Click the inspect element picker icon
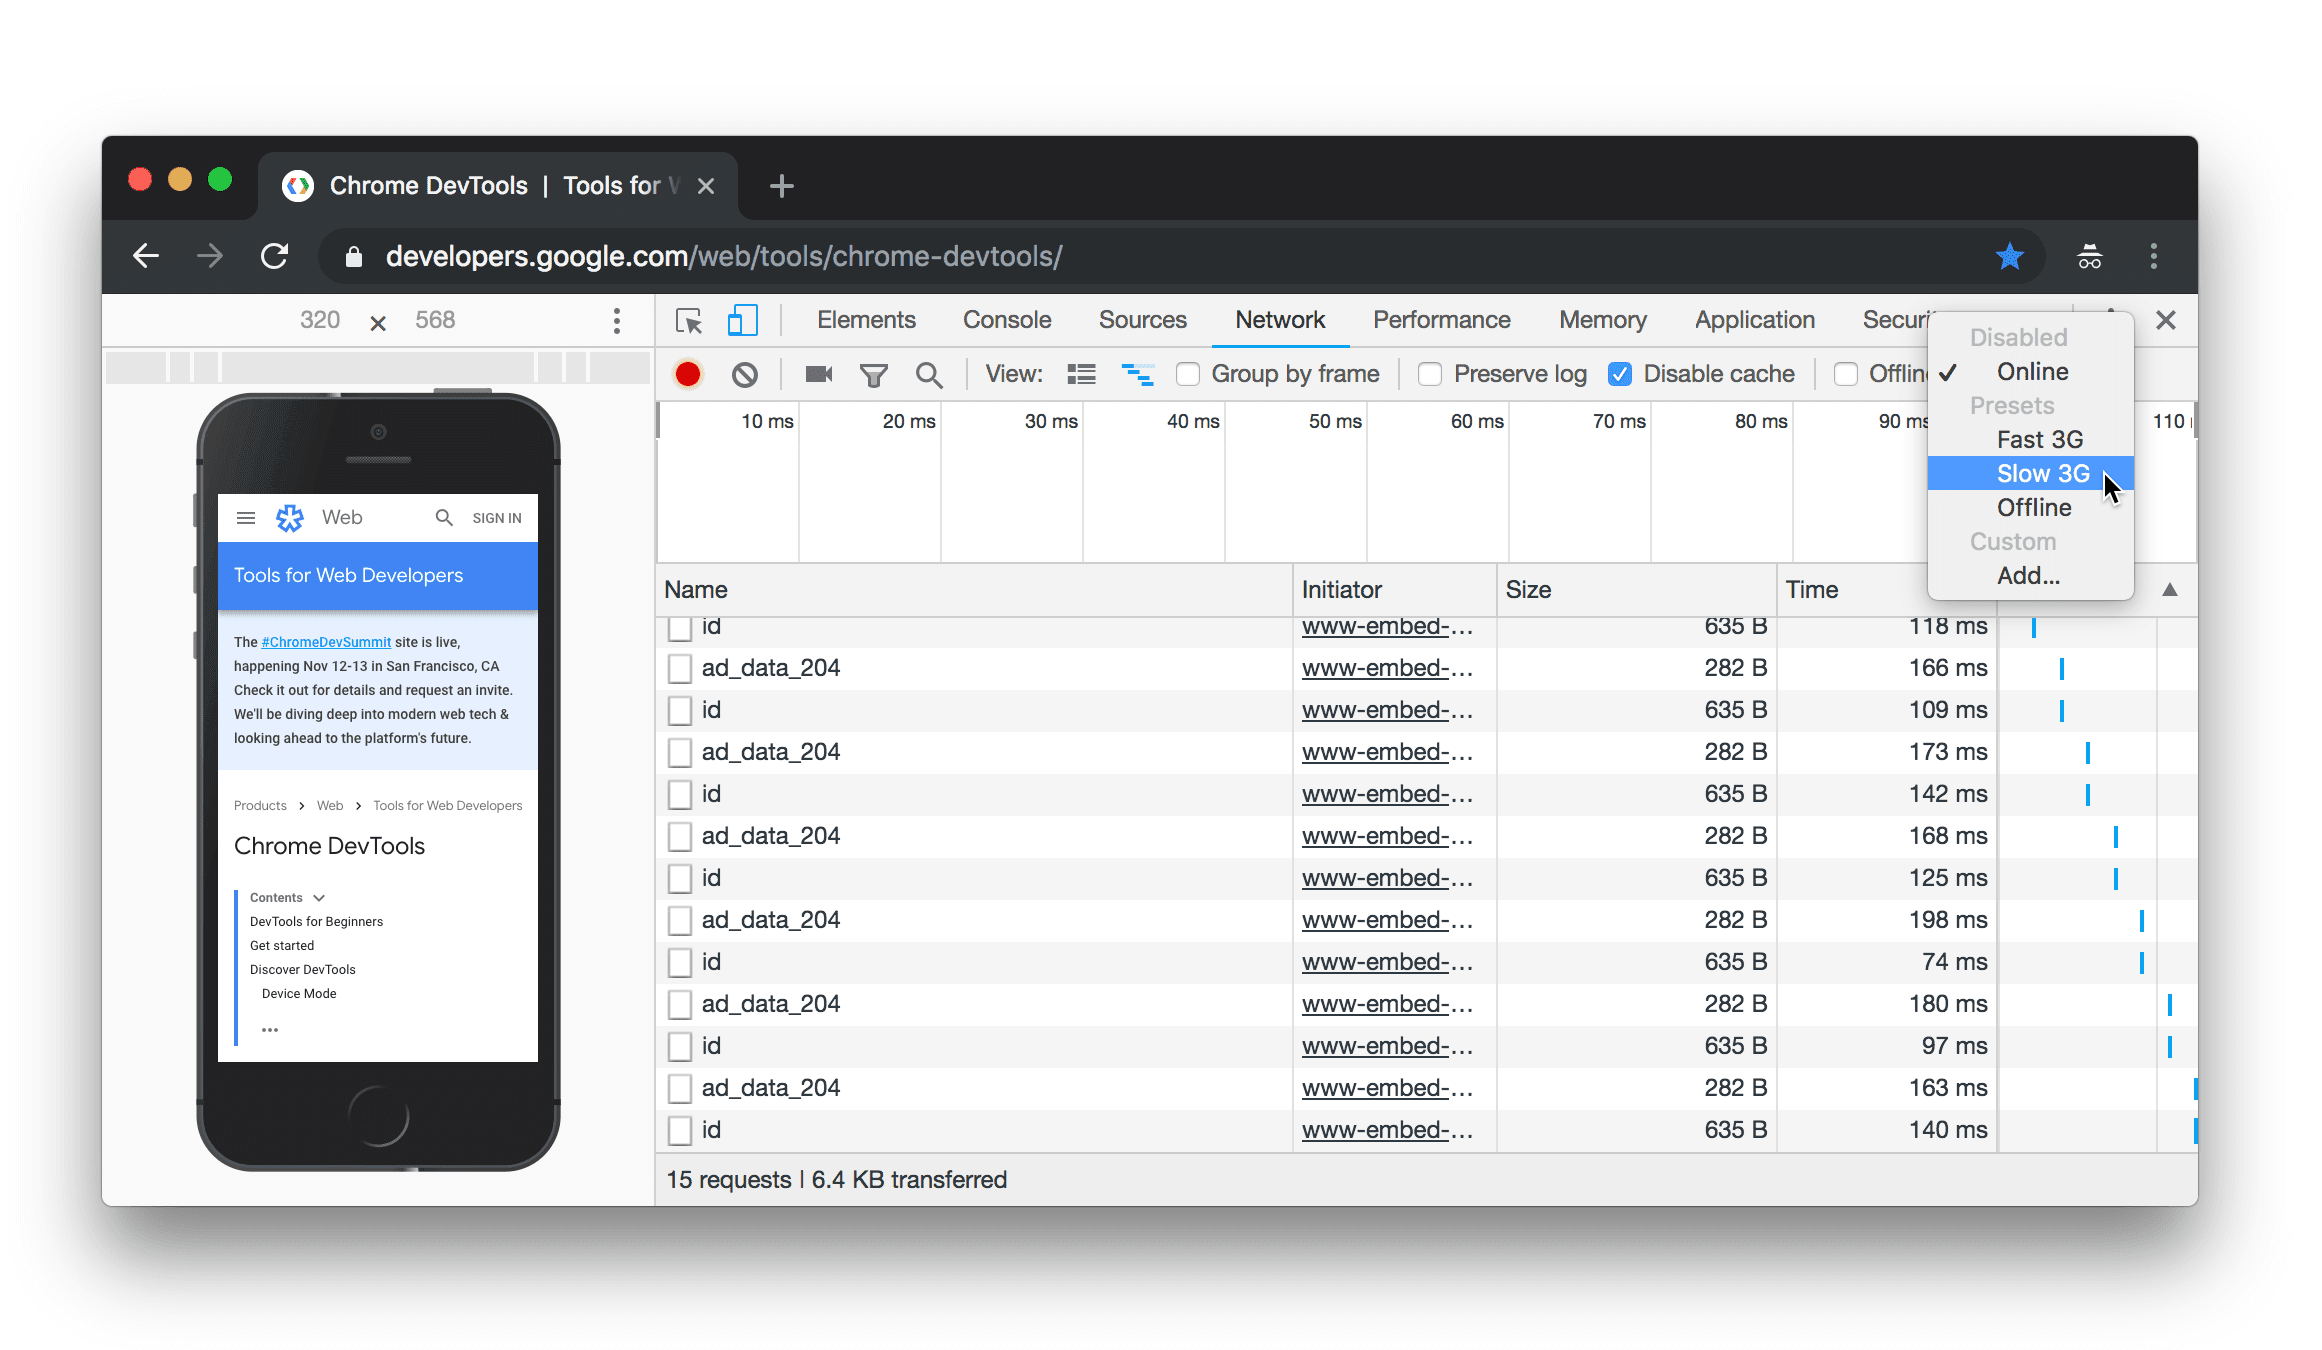Screen dimensions: 2322x1350 point(689,318)
